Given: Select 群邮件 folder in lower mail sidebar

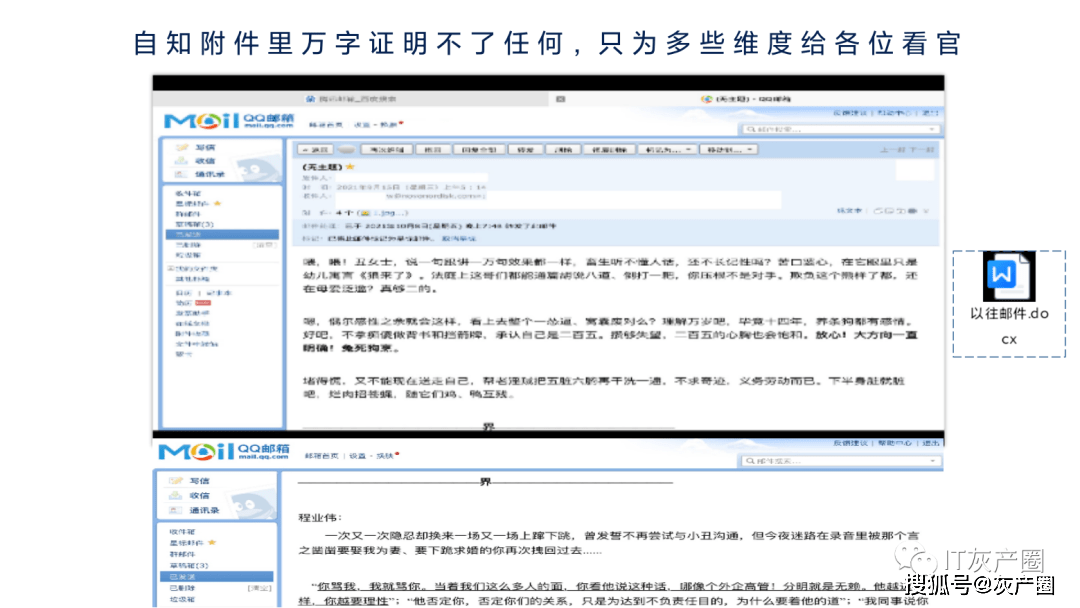Looking at the screenshot, I should click(182, 554).
